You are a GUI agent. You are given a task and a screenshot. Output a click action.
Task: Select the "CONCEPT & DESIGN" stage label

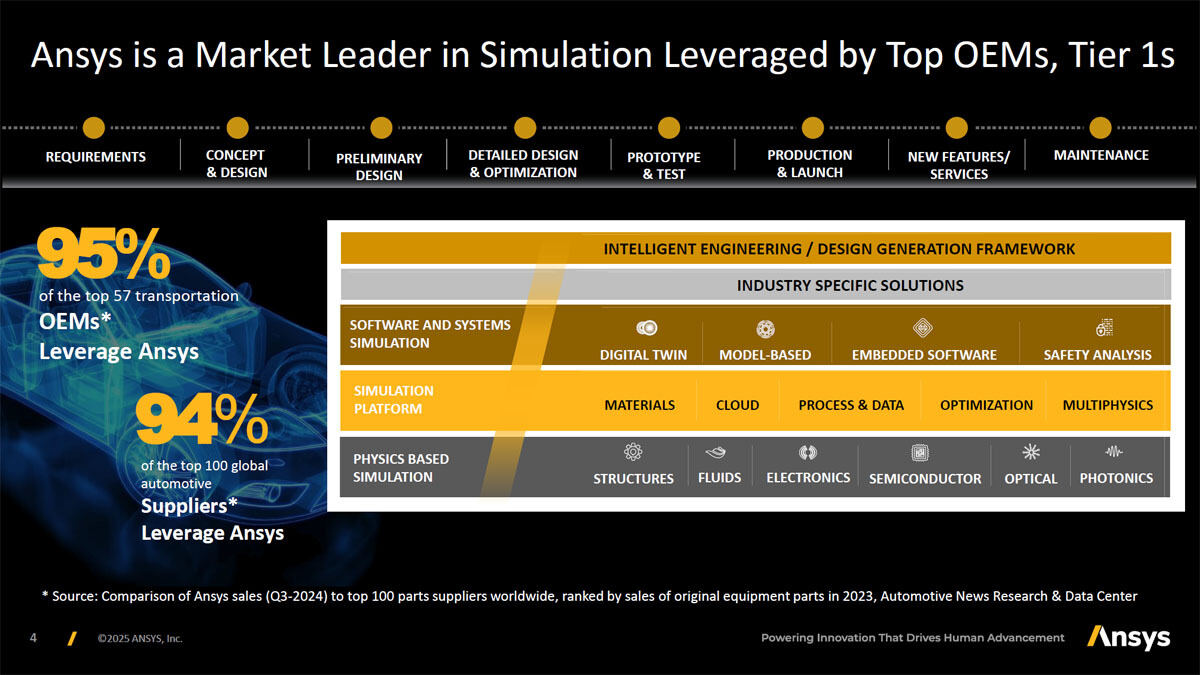[x=236, y=163]
